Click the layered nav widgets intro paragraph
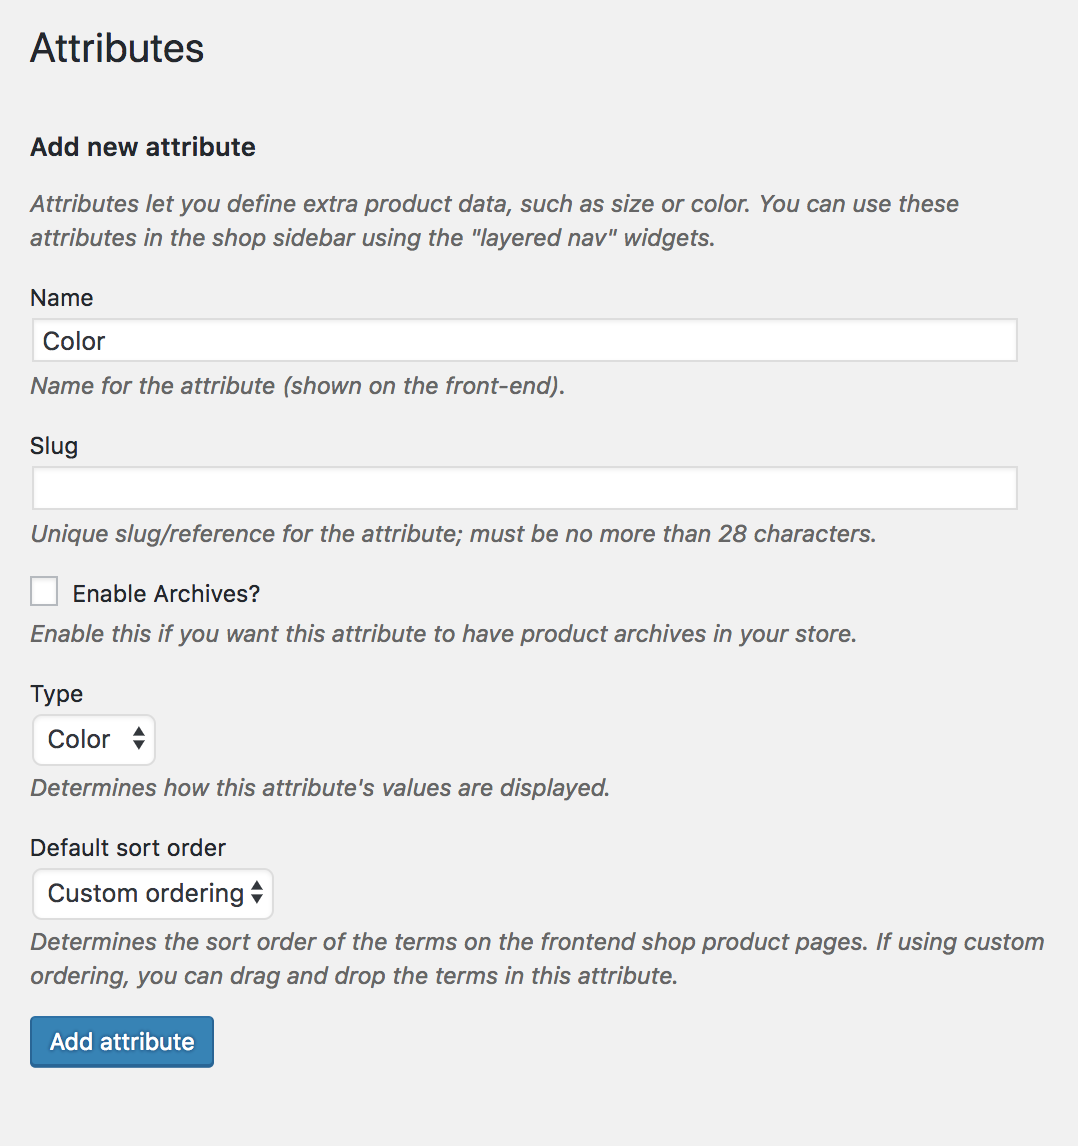Image resolution: width=1078 pixels, height=1146 pixels. pyautogui.click(x=494, y=221)
